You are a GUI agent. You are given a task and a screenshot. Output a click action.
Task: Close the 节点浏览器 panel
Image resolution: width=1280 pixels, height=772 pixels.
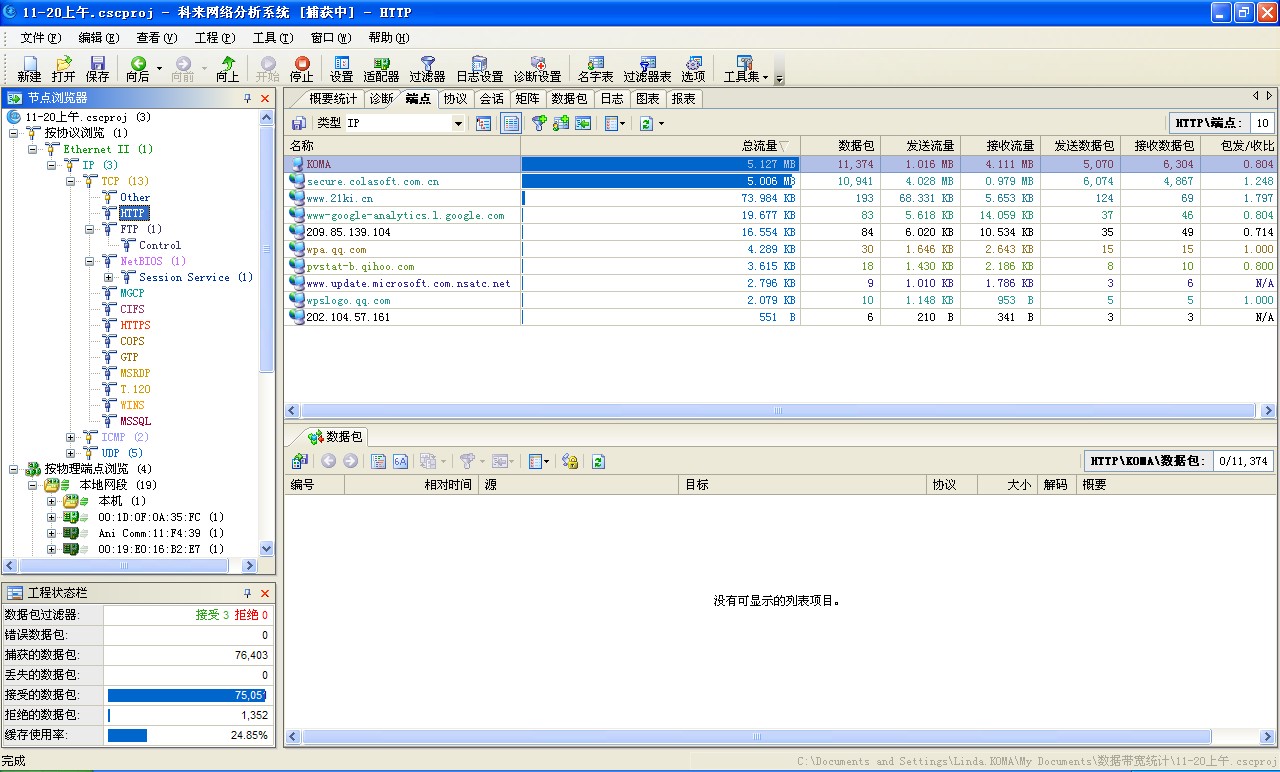click(265, 98)
